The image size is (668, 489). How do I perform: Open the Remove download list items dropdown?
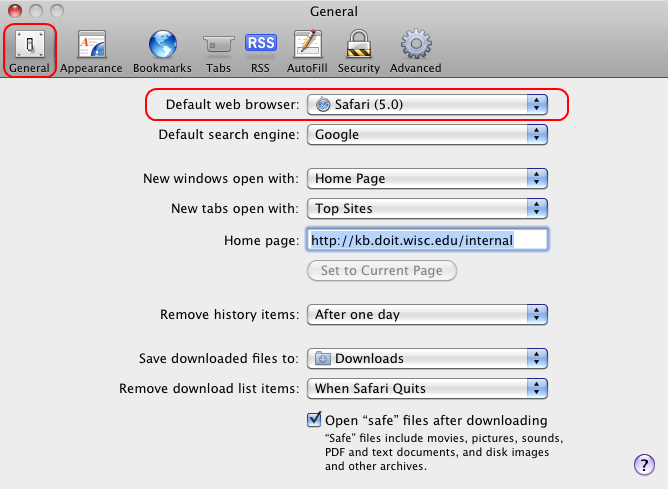tap(427, 388)
